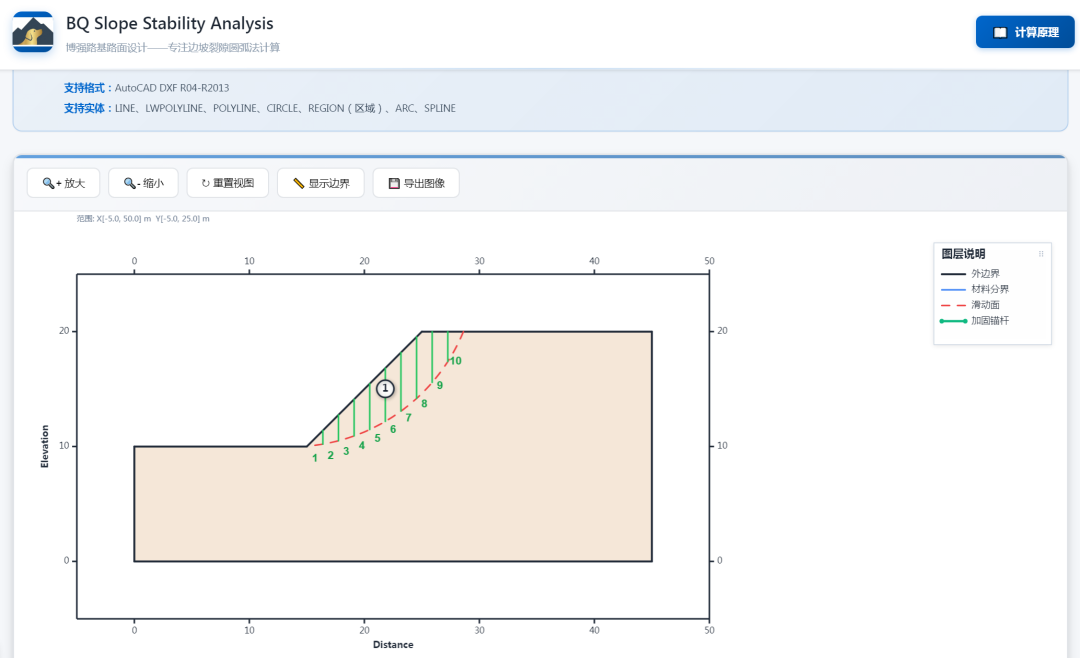Click the 图层说明 legend title
This screenshot has width=1080, height=658.
click(x=963, y=254)
